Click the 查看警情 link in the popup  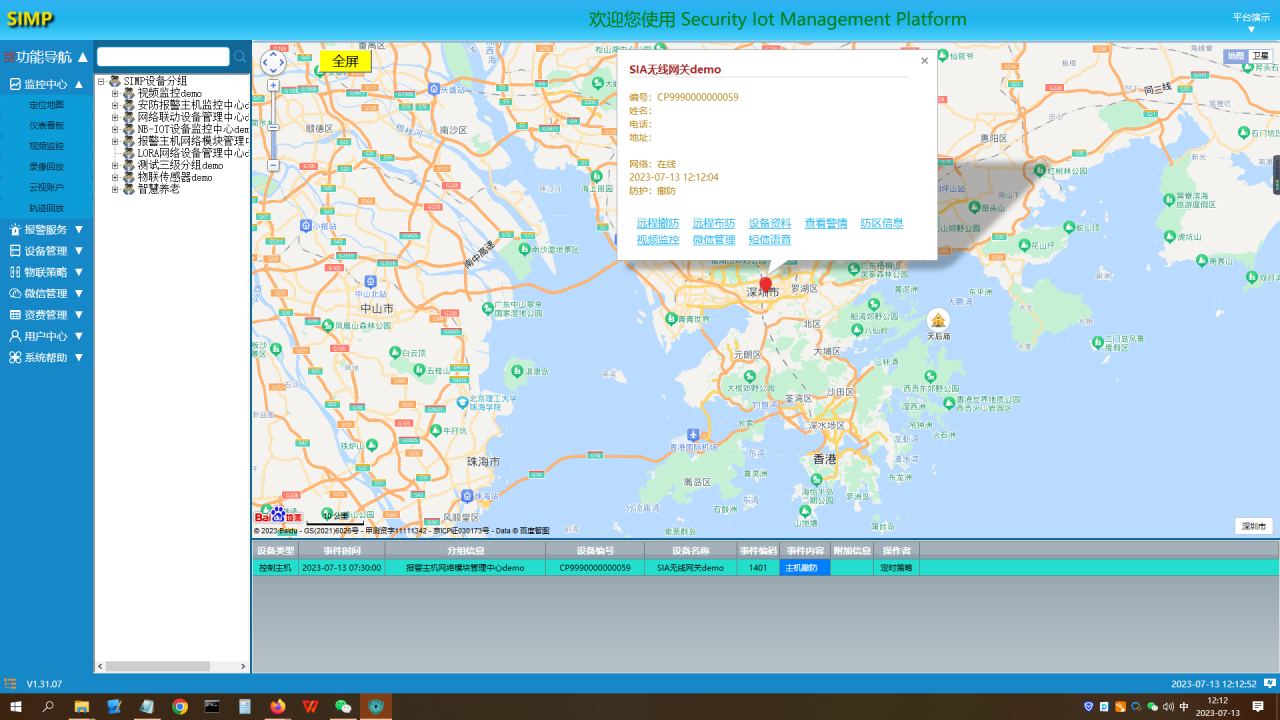tap(825, 223)
